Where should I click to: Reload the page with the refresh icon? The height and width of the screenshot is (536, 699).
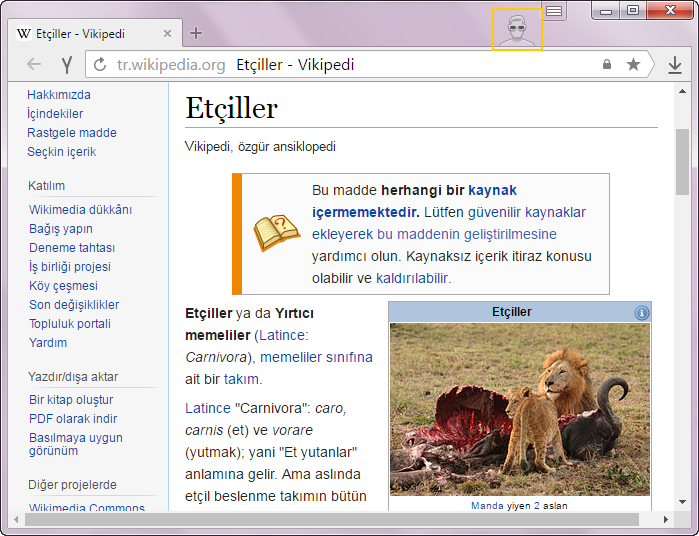[x=100, y=65]
